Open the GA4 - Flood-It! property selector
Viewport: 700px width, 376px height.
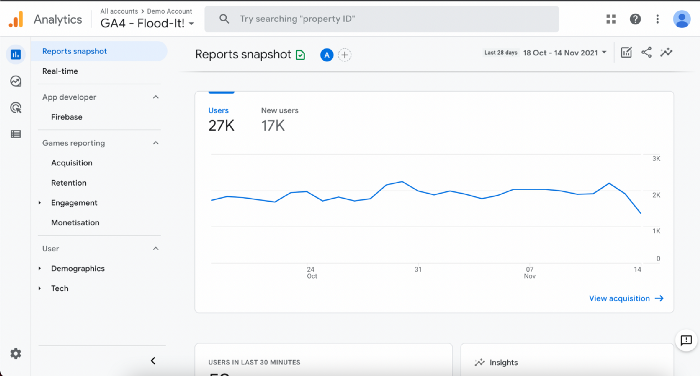pyautogui.click(x=147, y=23)
